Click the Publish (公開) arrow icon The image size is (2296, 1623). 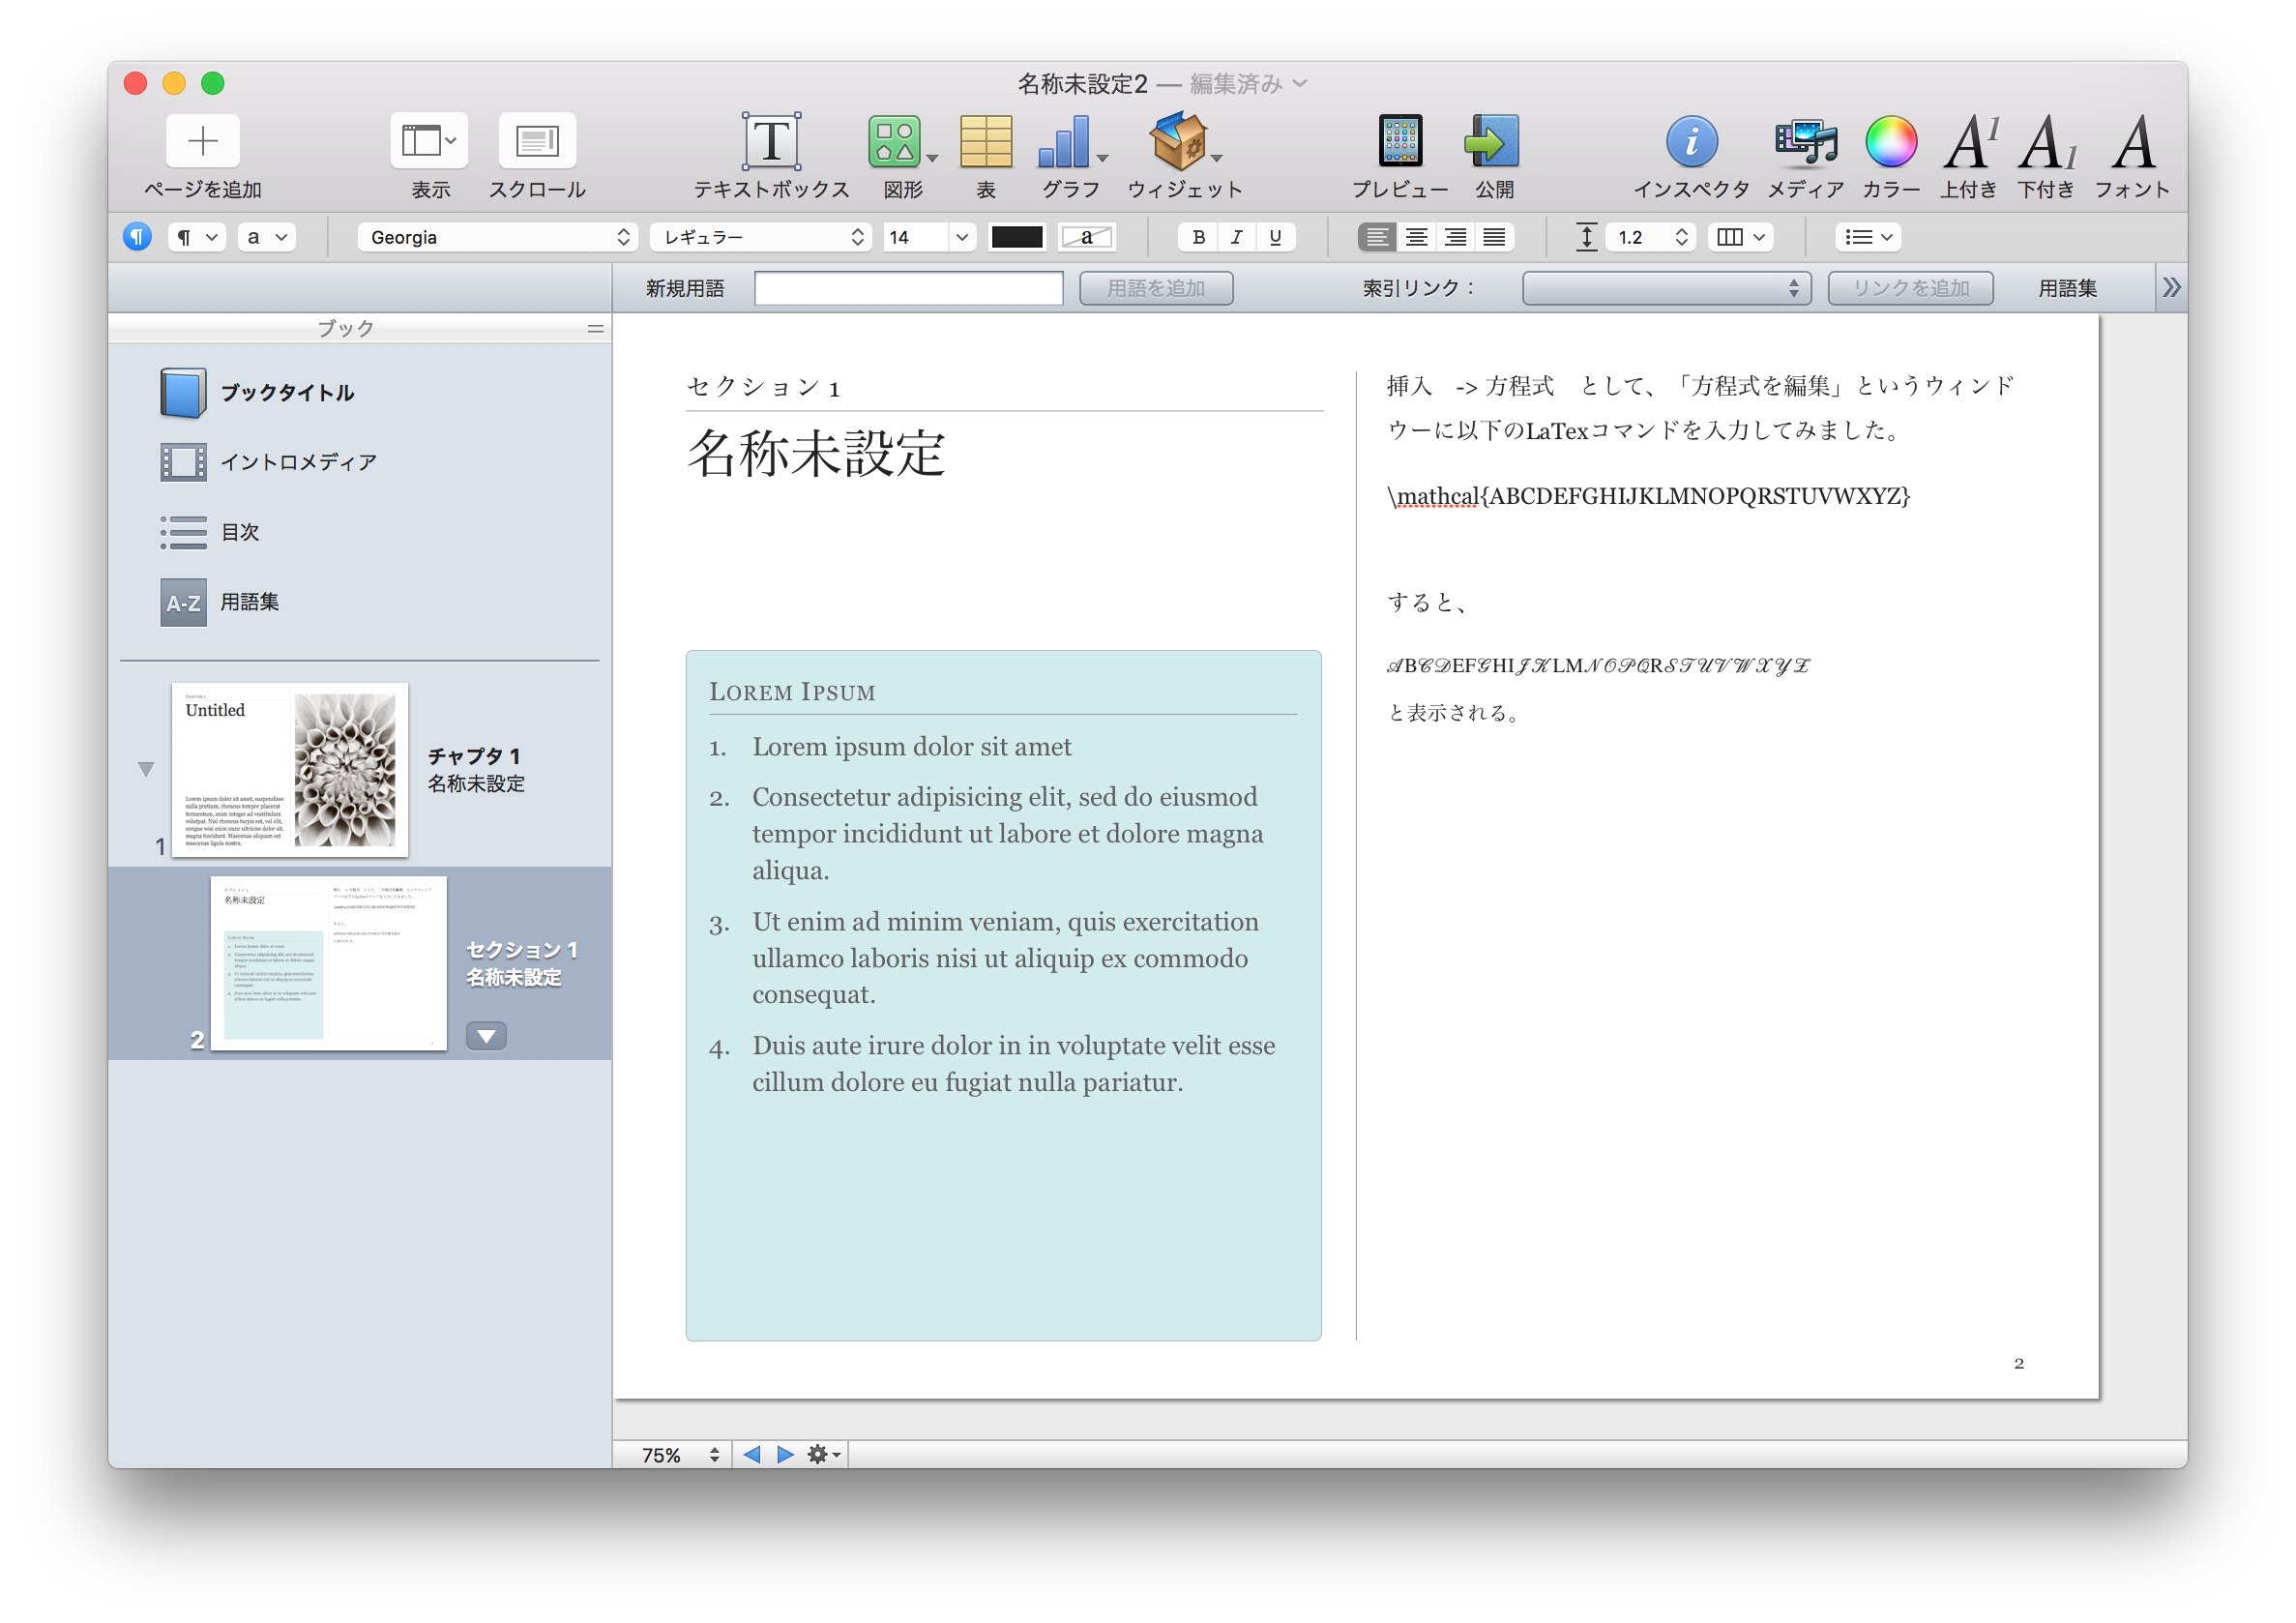point(1492,141)
